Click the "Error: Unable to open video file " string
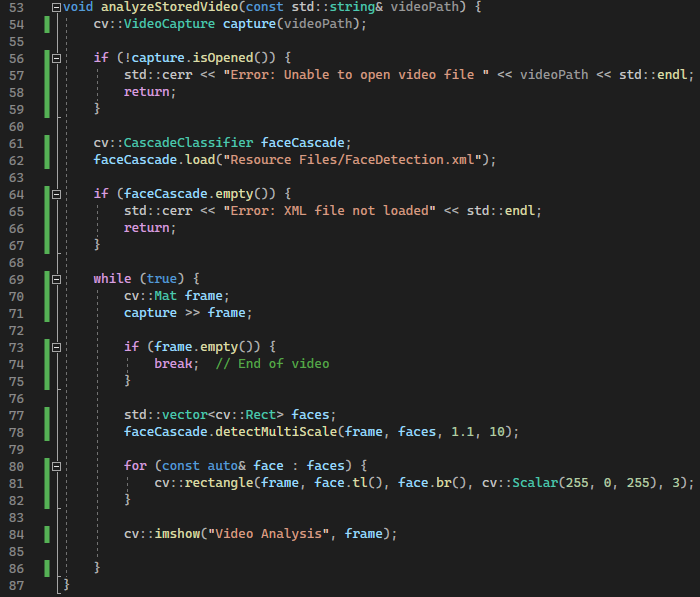Screen dimensions: 700x597 [x=356, y=75]
